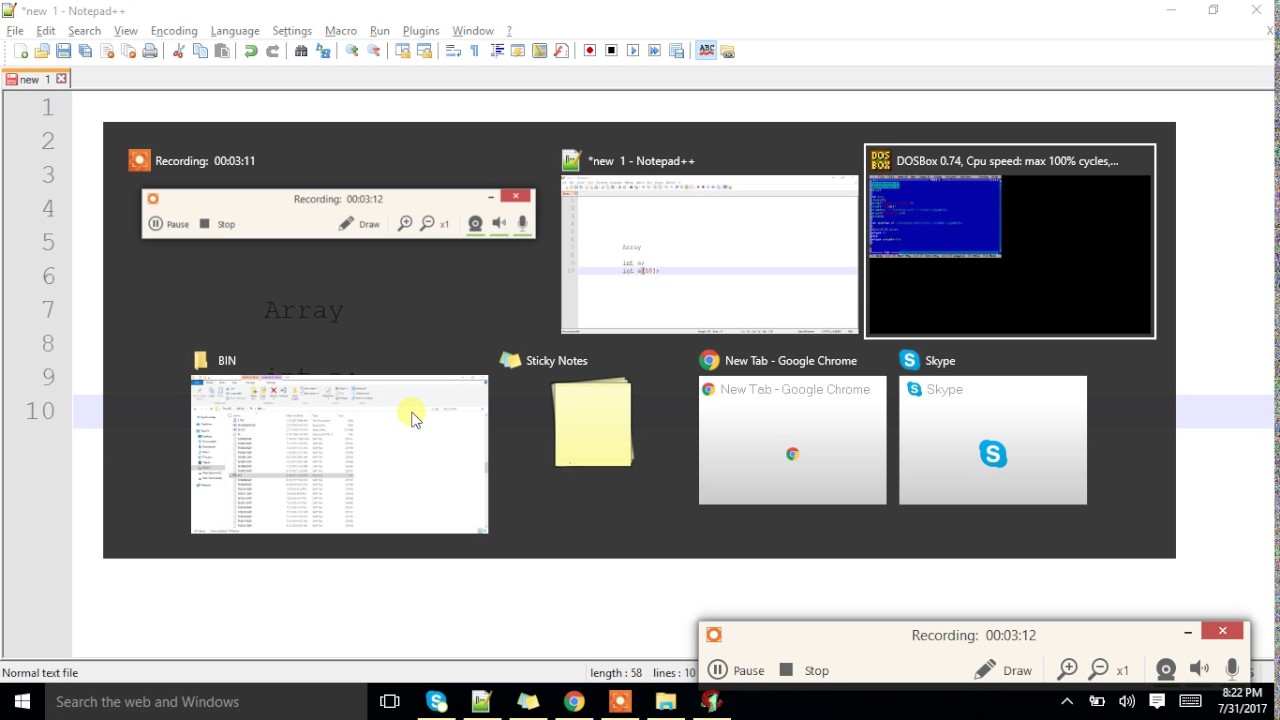Redo the edit with the toolbar arrow

tap(272, 51)
